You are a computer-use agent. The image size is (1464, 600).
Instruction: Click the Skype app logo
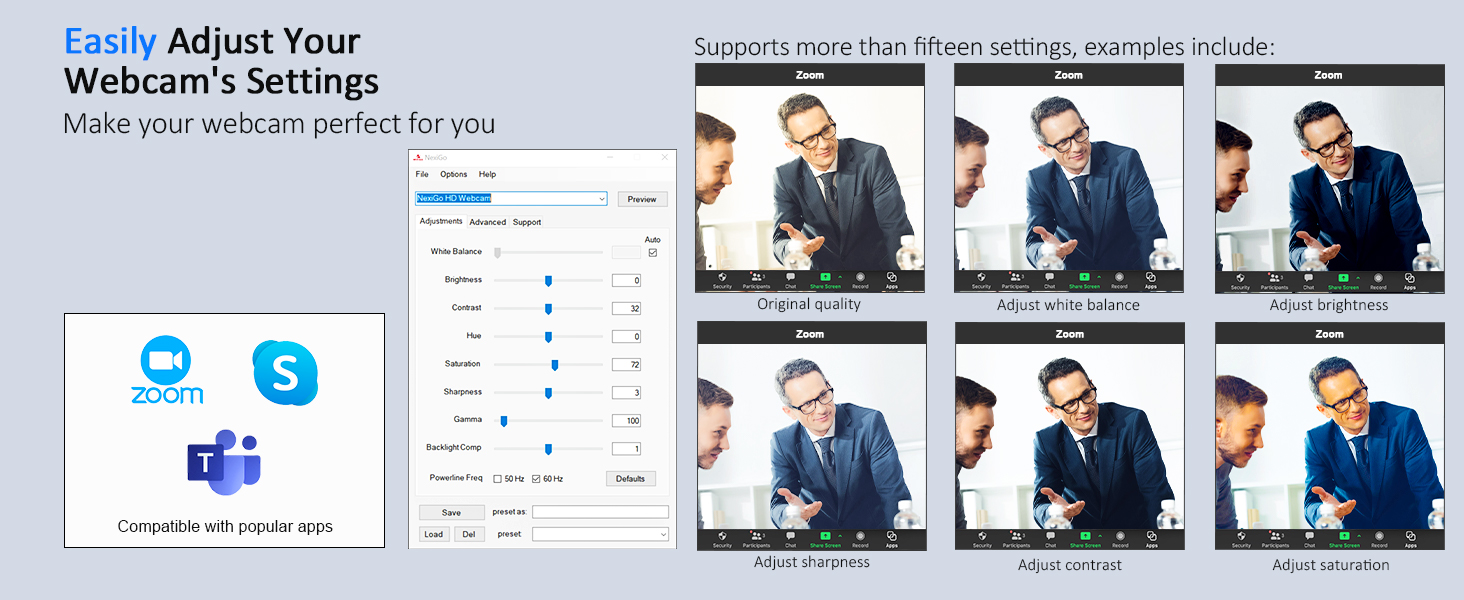285,373
